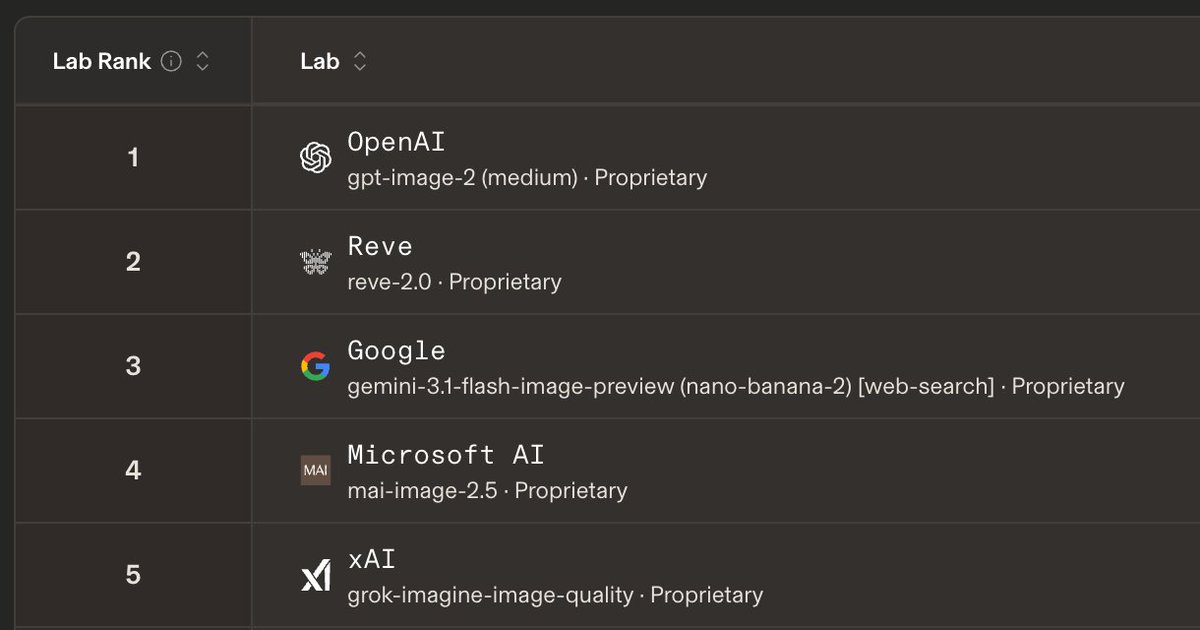Open the Reve lab name
The image size is (1200, 630).
point(380,246)
